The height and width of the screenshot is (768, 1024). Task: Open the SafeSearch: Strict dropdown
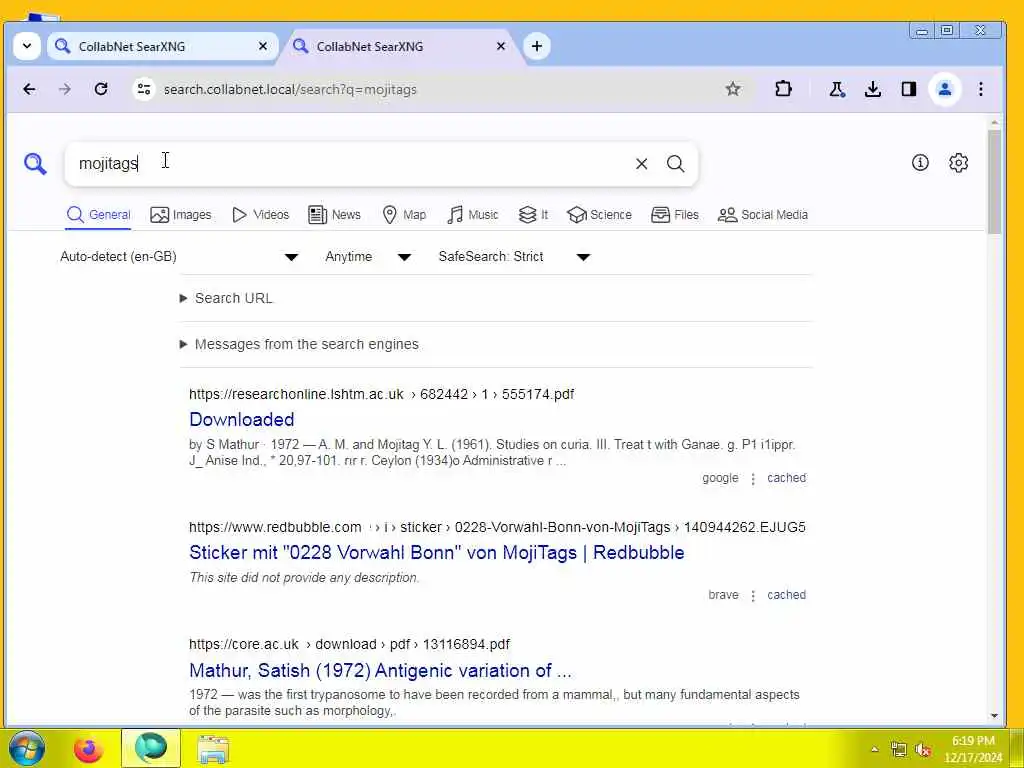(515, 257)
